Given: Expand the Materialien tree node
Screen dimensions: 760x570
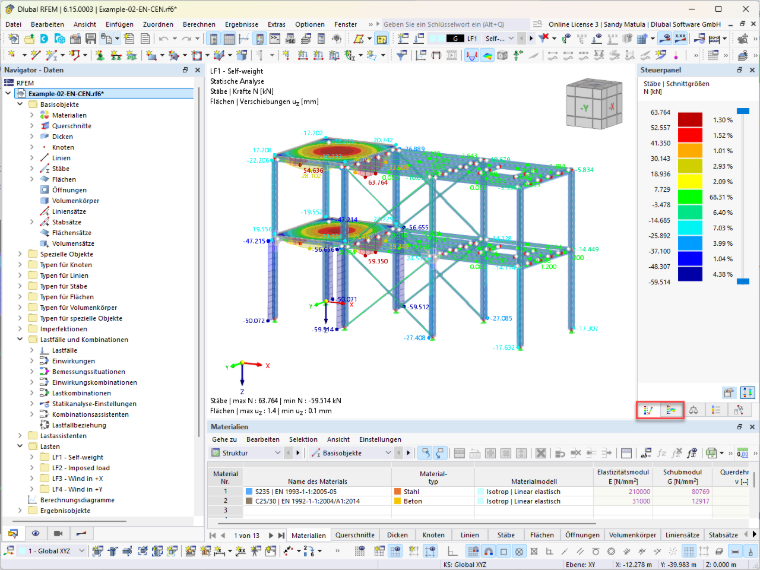Looking at the screenshot, I should click(32, 115).
